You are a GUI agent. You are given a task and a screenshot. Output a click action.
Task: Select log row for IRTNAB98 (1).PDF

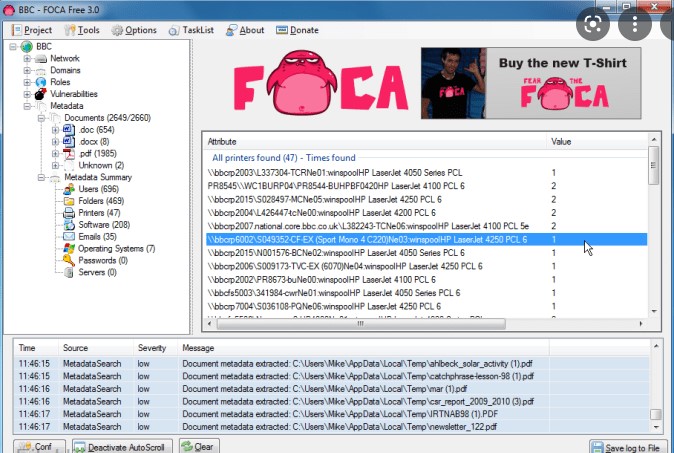point(332,414)
